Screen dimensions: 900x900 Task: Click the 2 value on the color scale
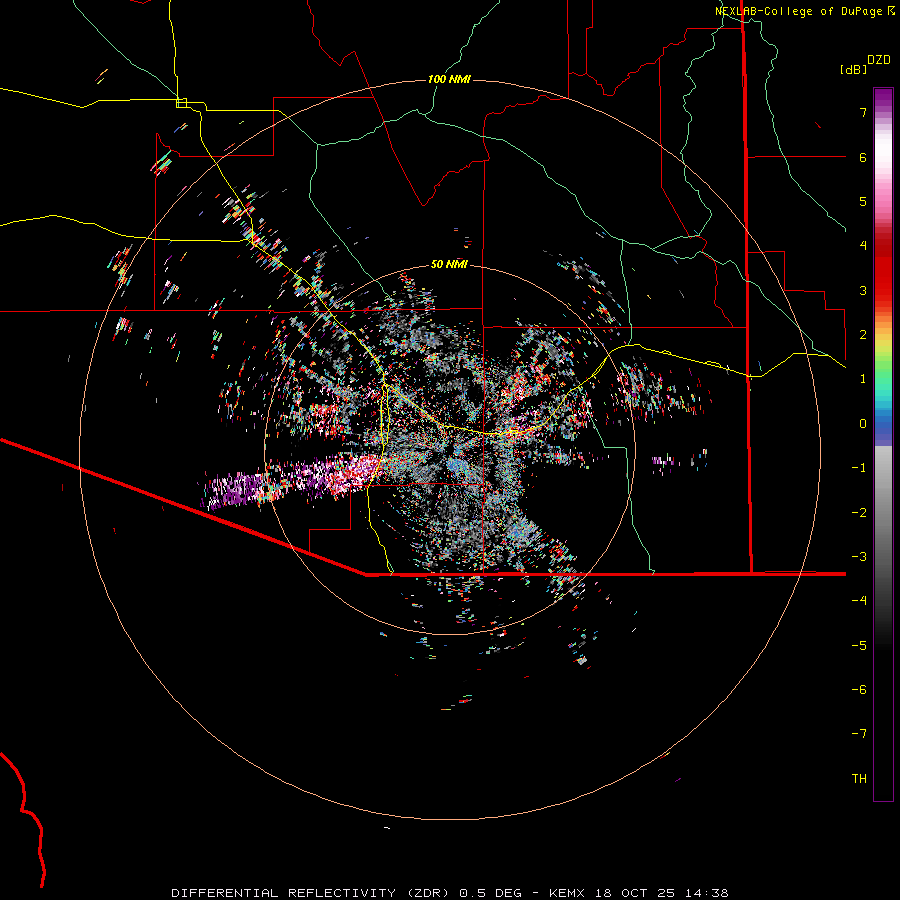tap(863, 335)
